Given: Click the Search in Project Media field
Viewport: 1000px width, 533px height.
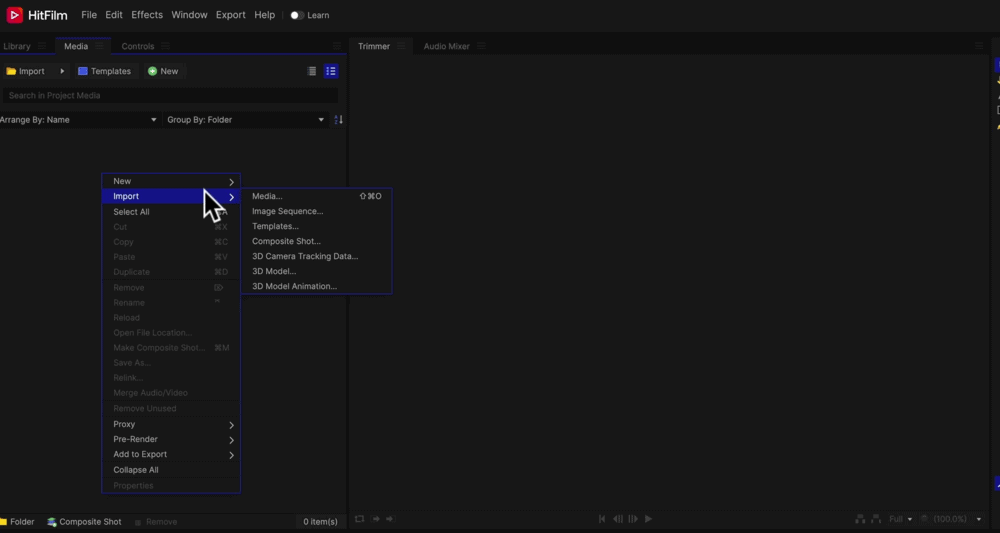Looking at the screenshot, I should tap(170, 96).
